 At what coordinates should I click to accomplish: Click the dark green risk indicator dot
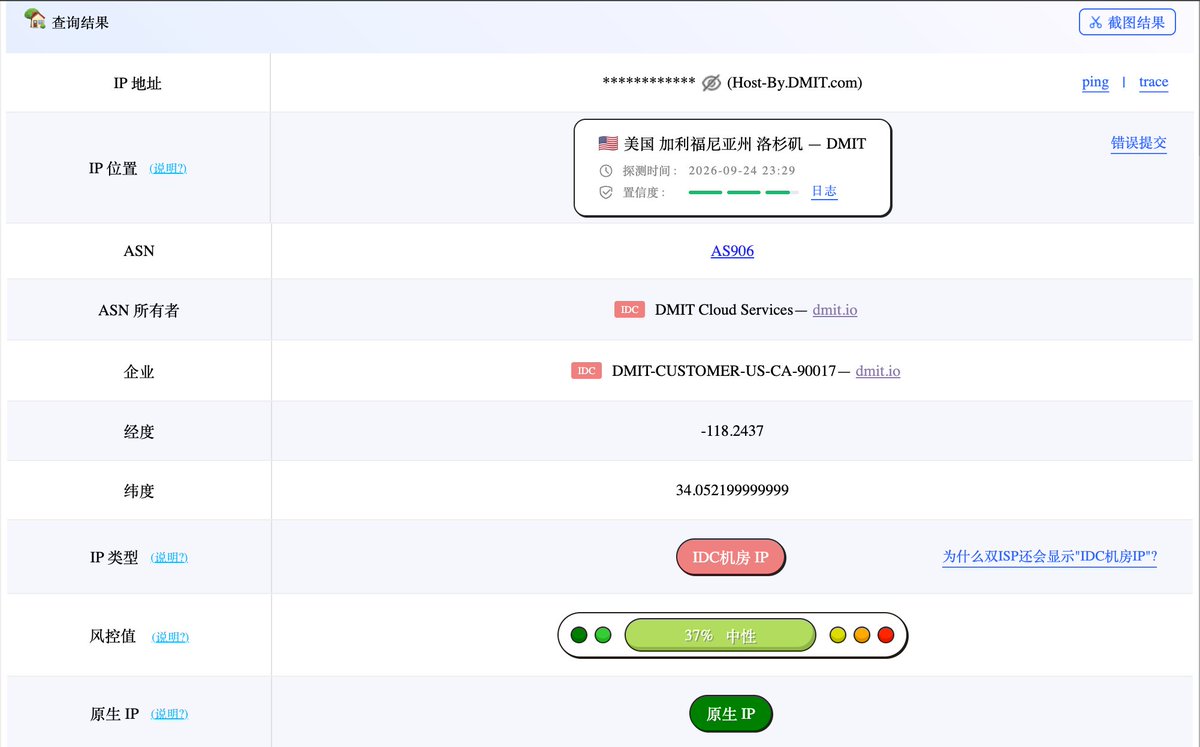[x=579, y=635]
